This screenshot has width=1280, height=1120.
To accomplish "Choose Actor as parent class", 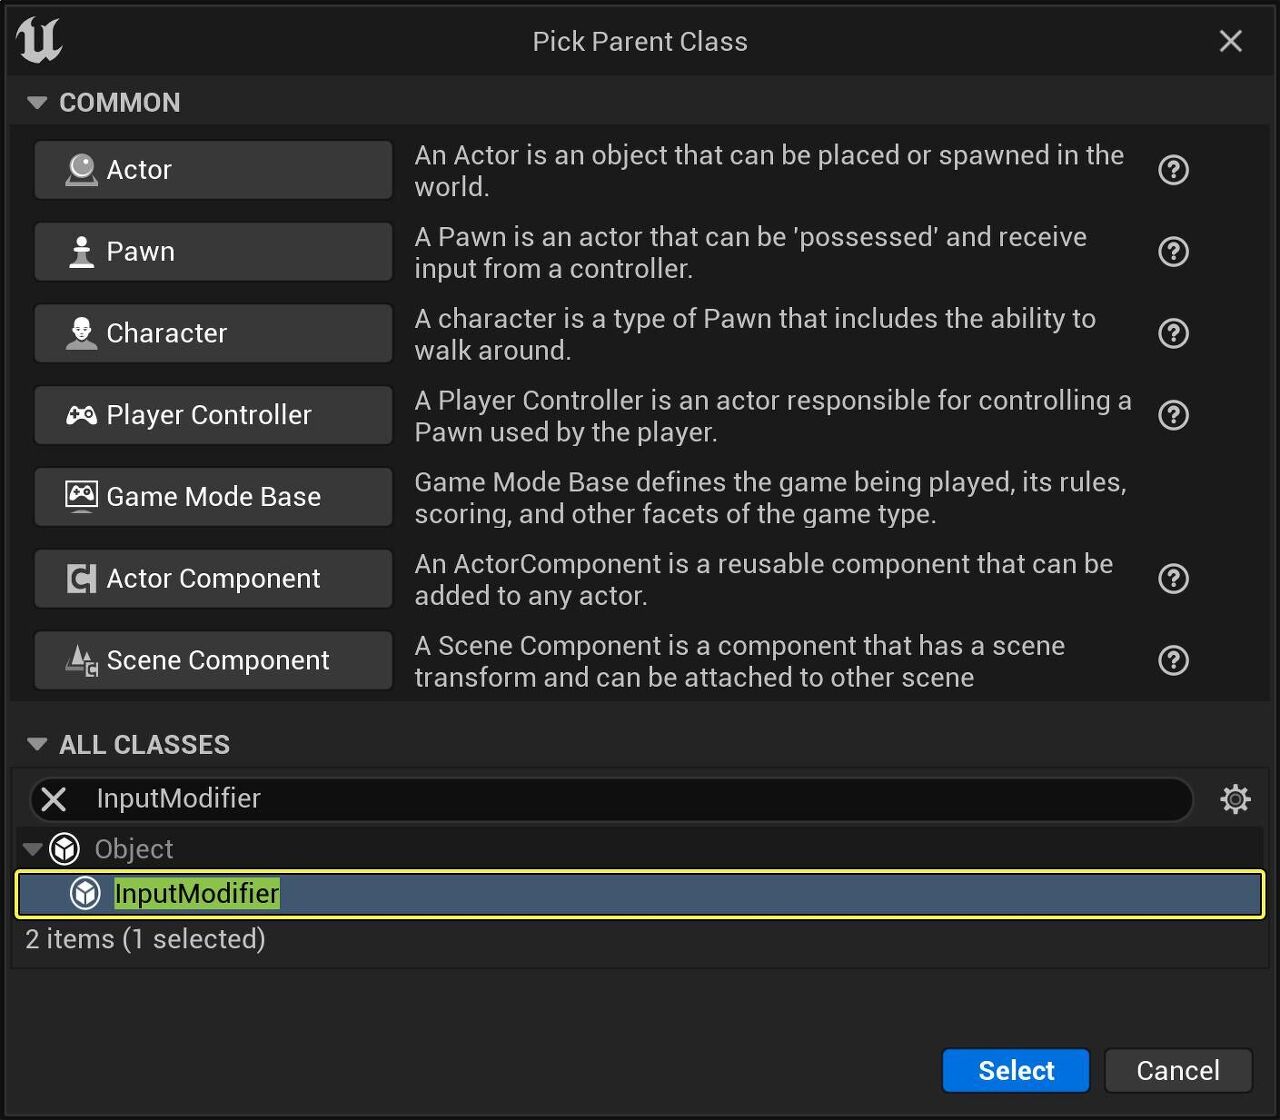I will coord(213,170).
